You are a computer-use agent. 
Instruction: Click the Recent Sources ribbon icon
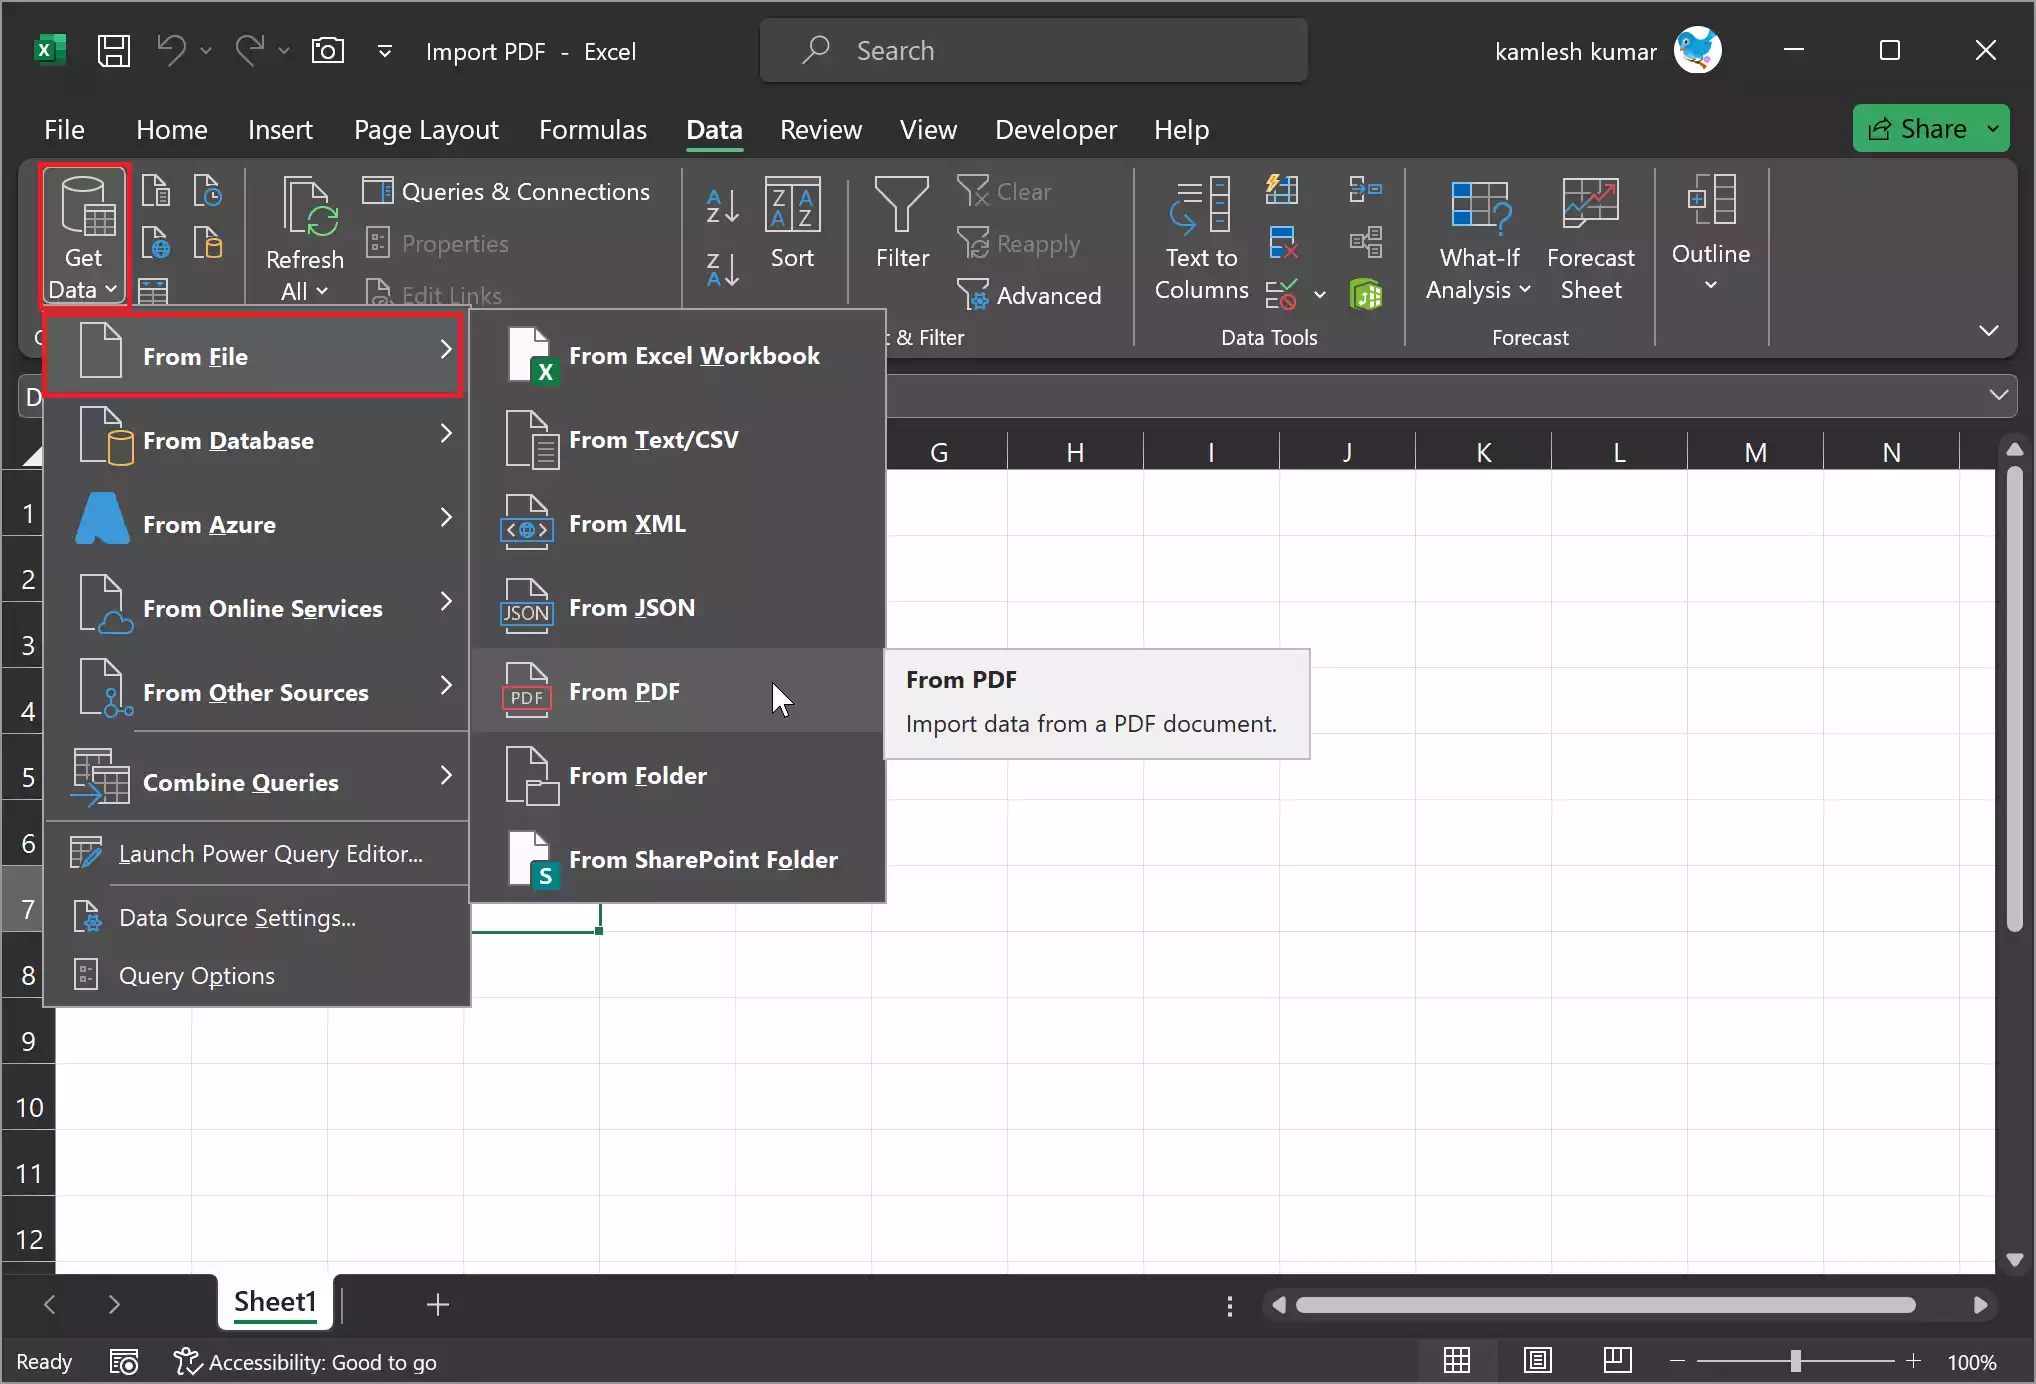[208, 190]
